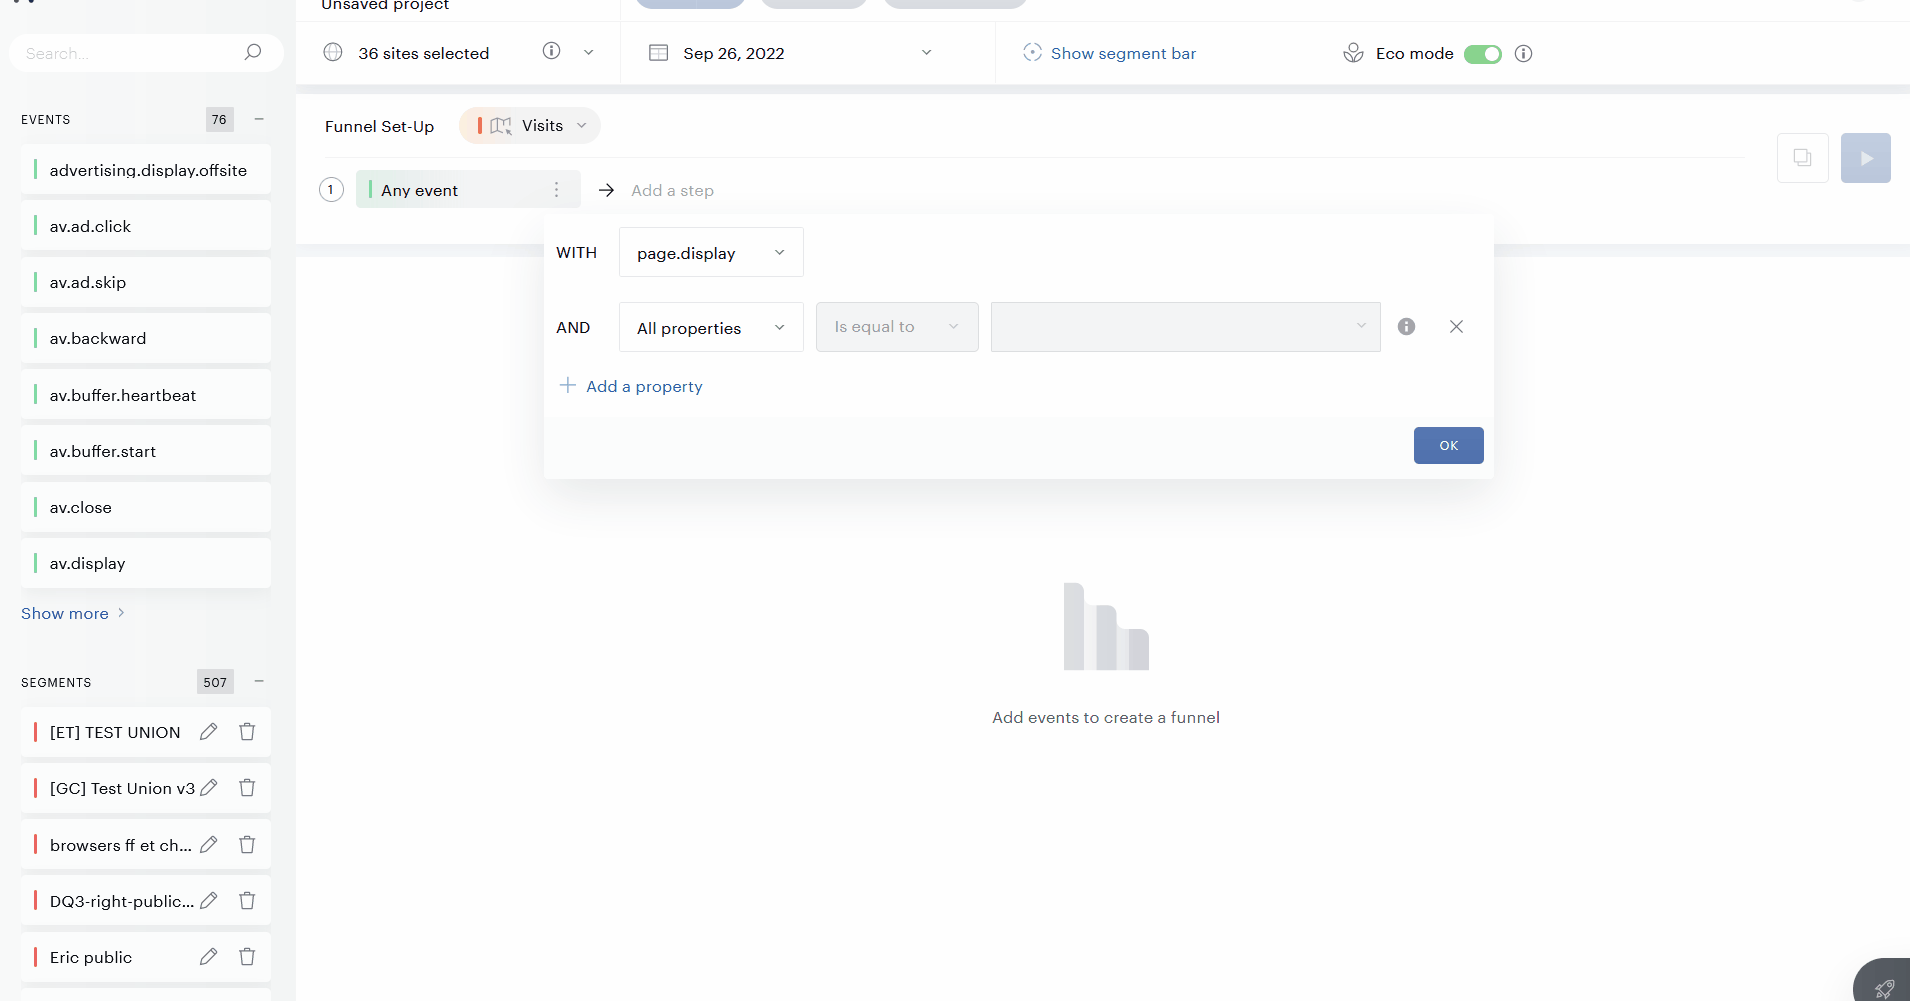
Task: Open the page.display event dropdown
Action: pyautogui.click(x=710, y=253)
